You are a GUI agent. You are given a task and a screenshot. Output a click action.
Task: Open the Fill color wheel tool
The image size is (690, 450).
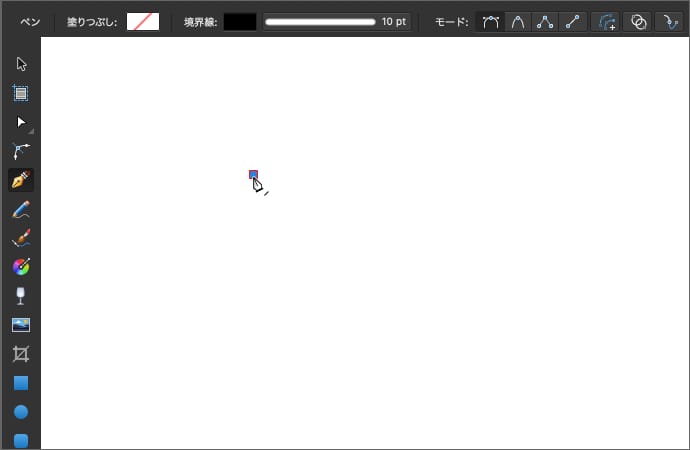[21, 267]
